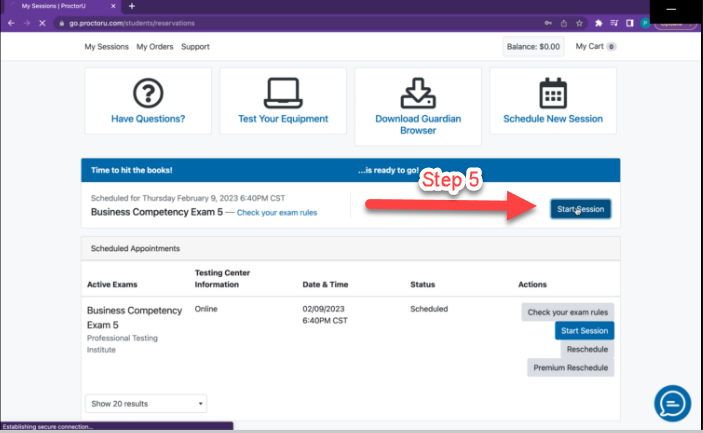703x433 pixels.
Task: Click Start Session in Actions column
Action: [x=584, y=331]
